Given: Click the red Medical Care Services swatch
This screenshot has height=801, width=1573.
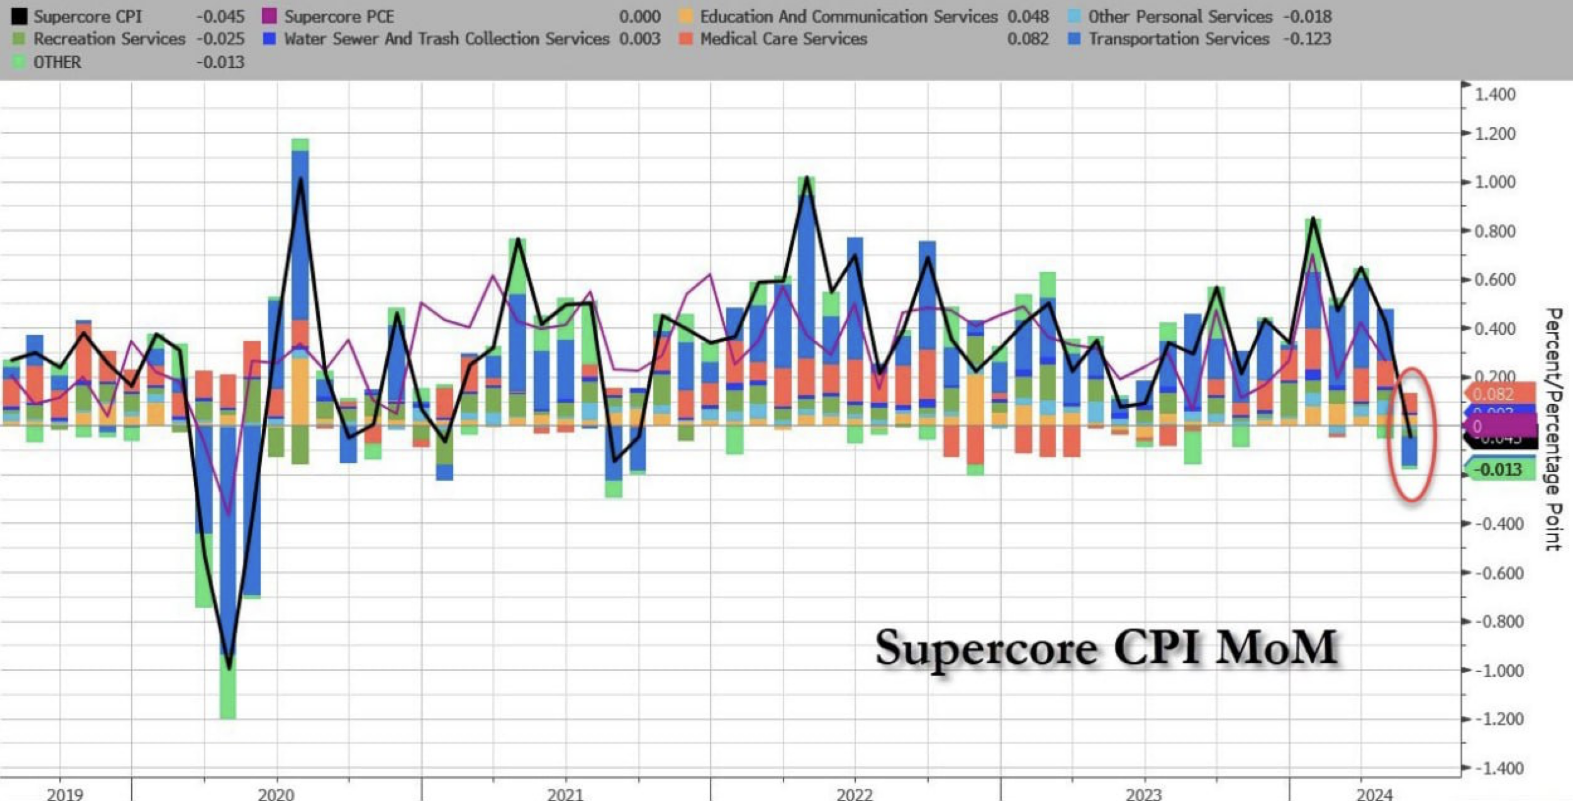Looking at the screenshot, I should (685, 39).
